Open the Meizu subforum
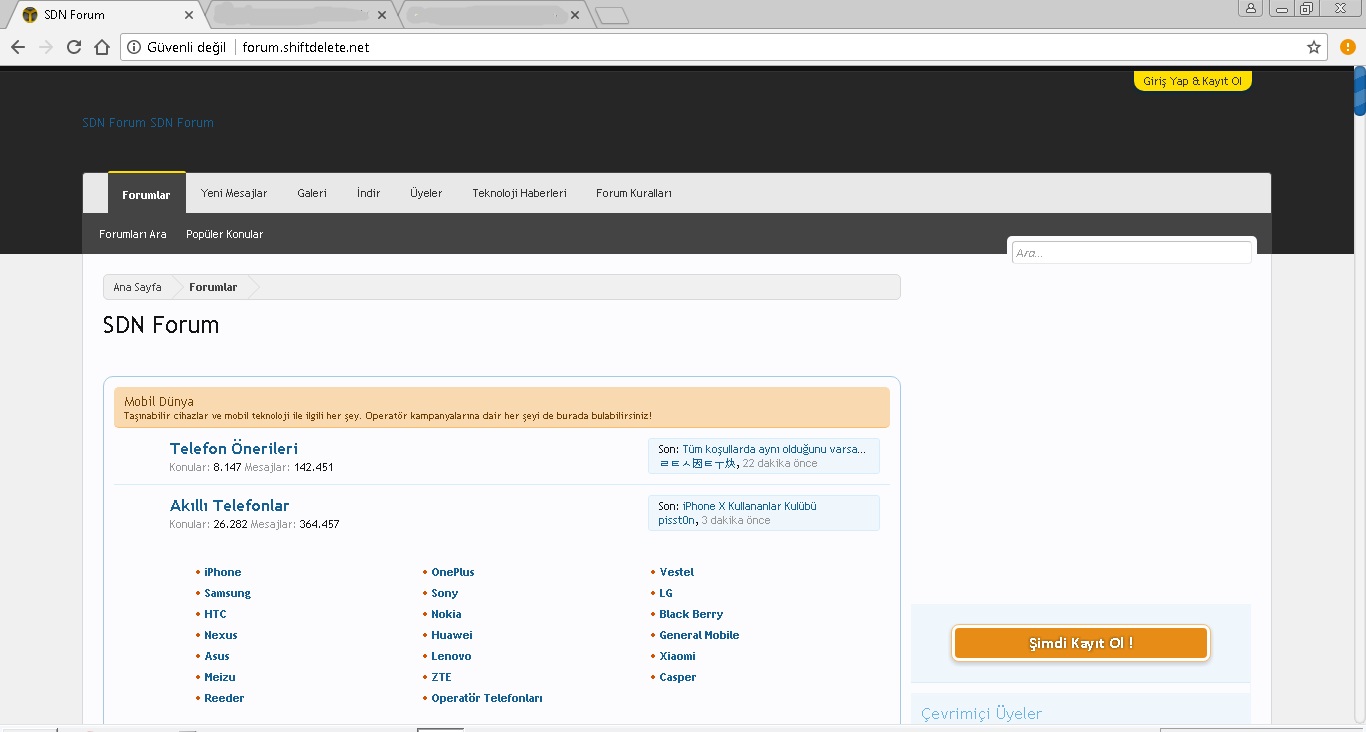Image resolution: width=1366 pixels, height=732 pixels. click(x=220, y=677)
